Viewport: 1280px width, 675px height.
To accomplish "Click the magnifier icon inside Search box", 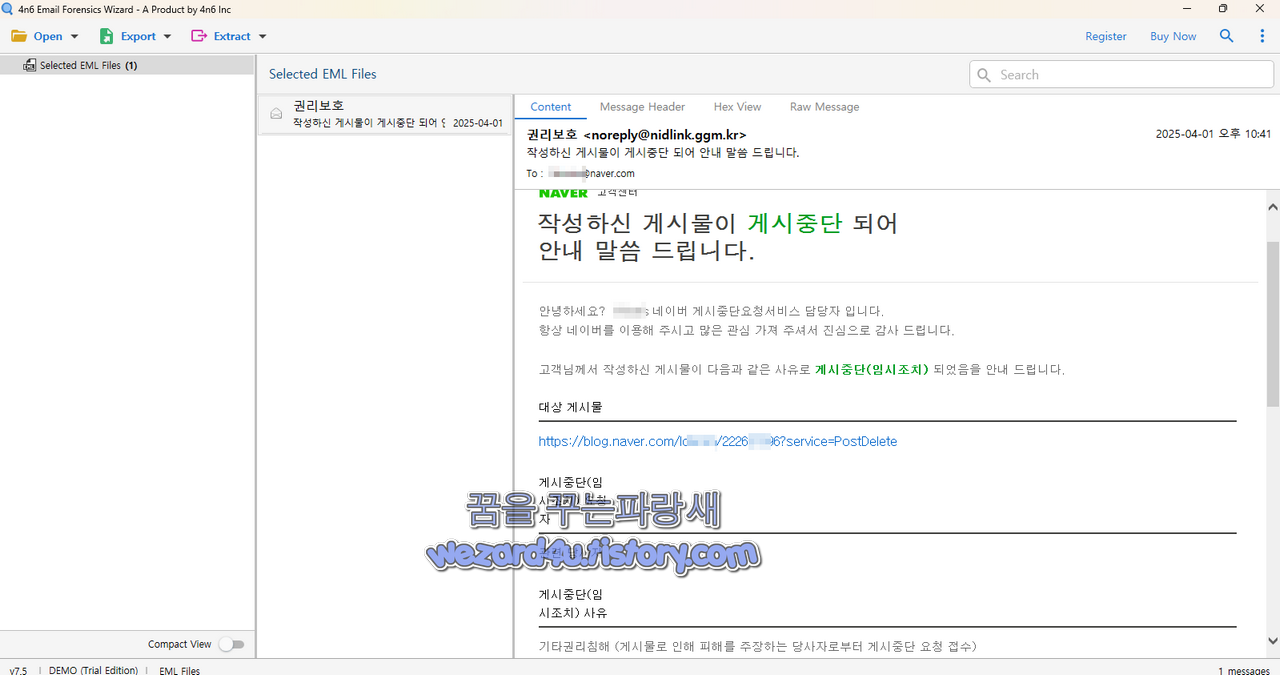I will coord(984,75).
